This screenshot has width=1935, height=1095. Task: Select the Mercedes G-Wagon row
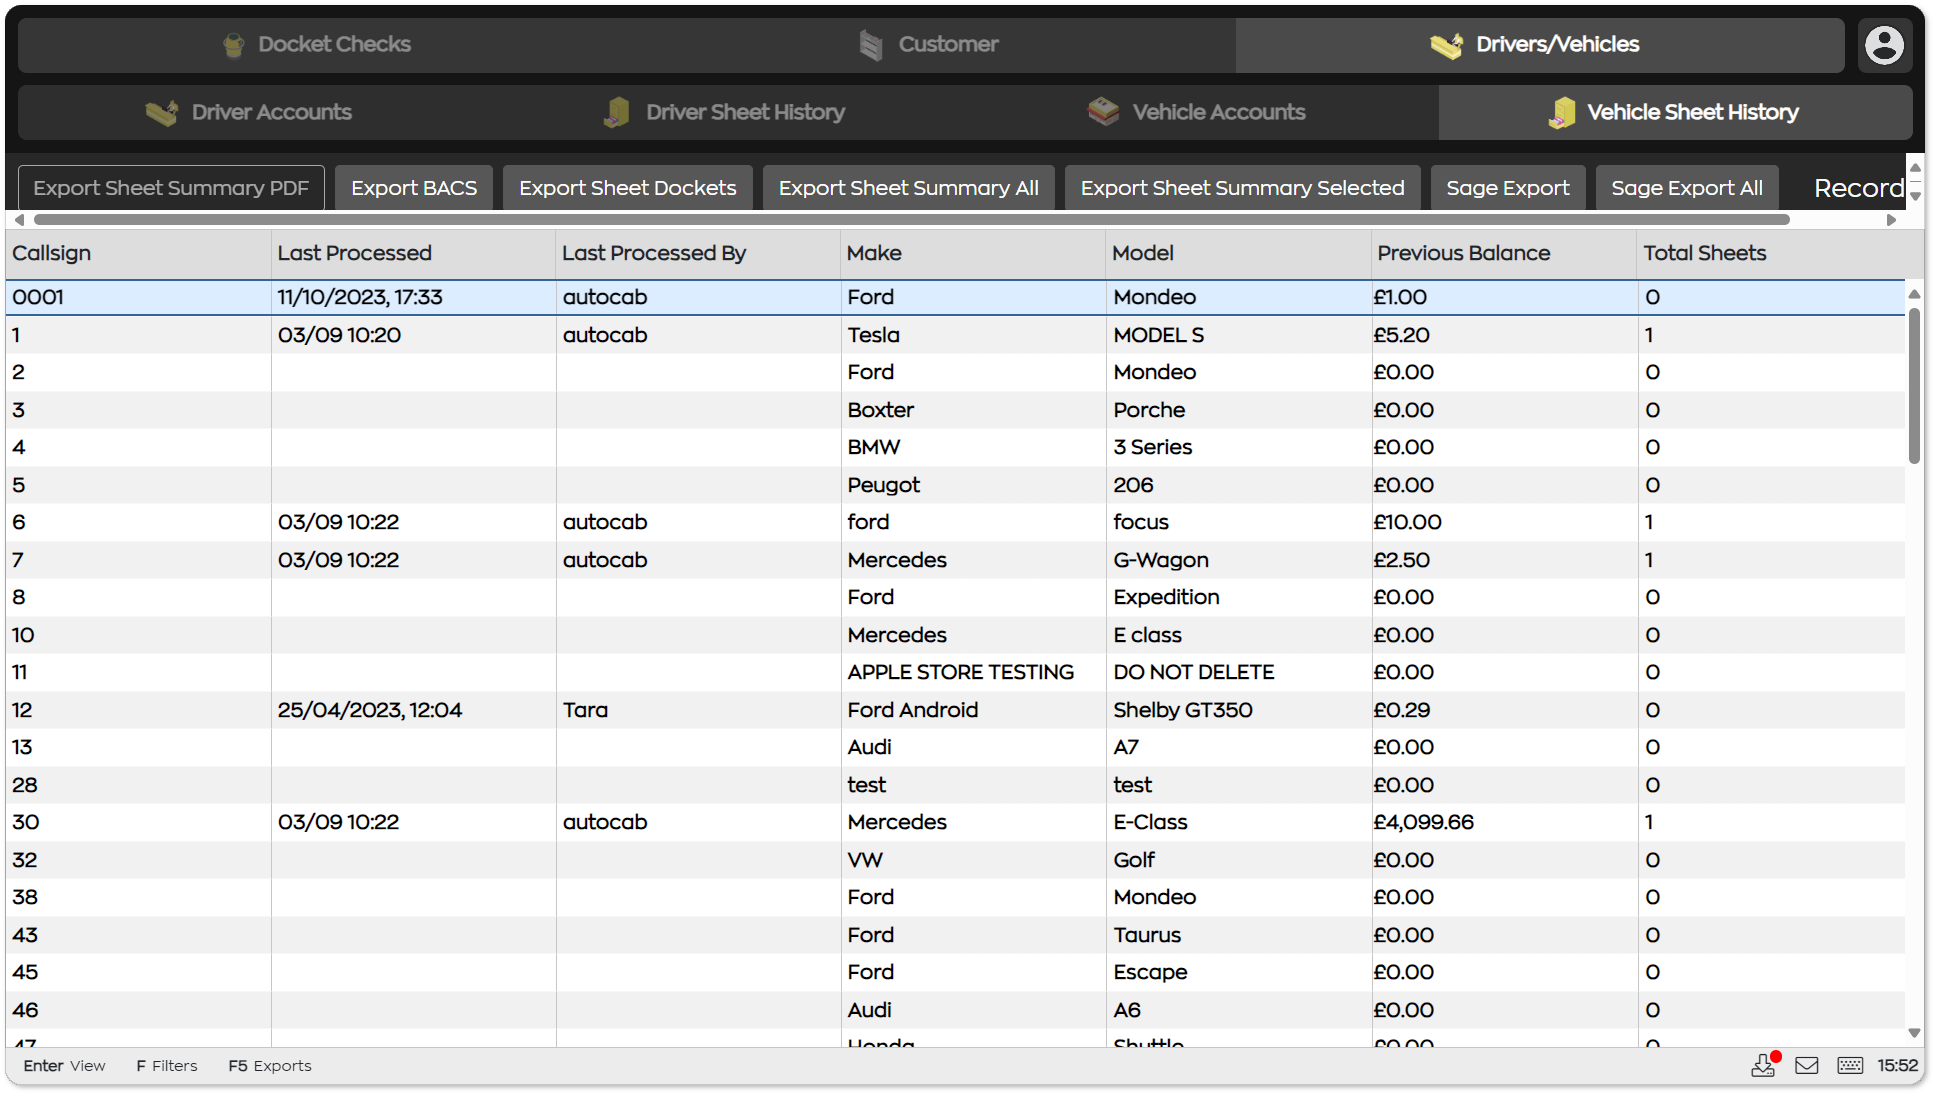coord(955,560)
